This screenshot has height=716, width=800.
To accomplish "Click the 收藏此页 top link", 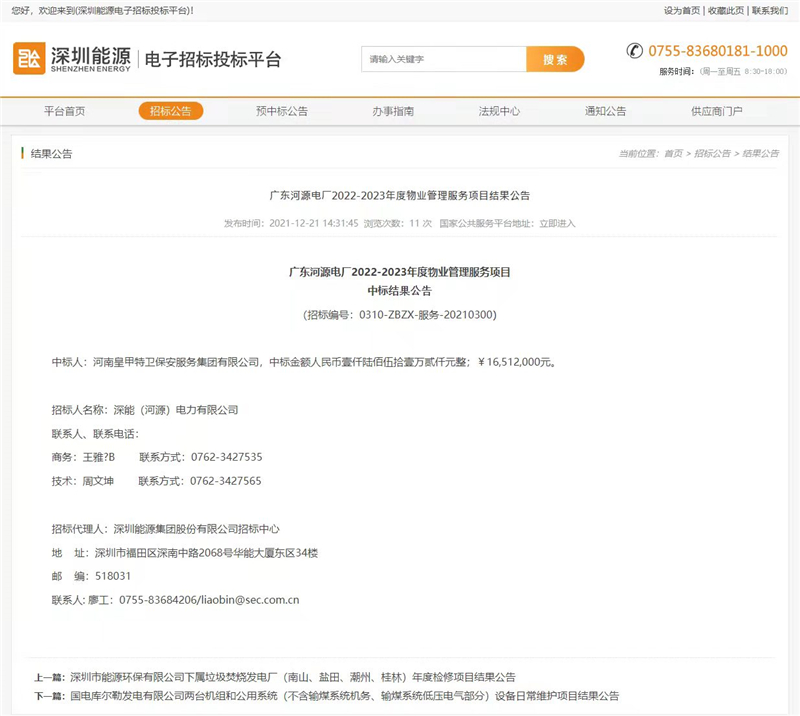I will (726, 11).
